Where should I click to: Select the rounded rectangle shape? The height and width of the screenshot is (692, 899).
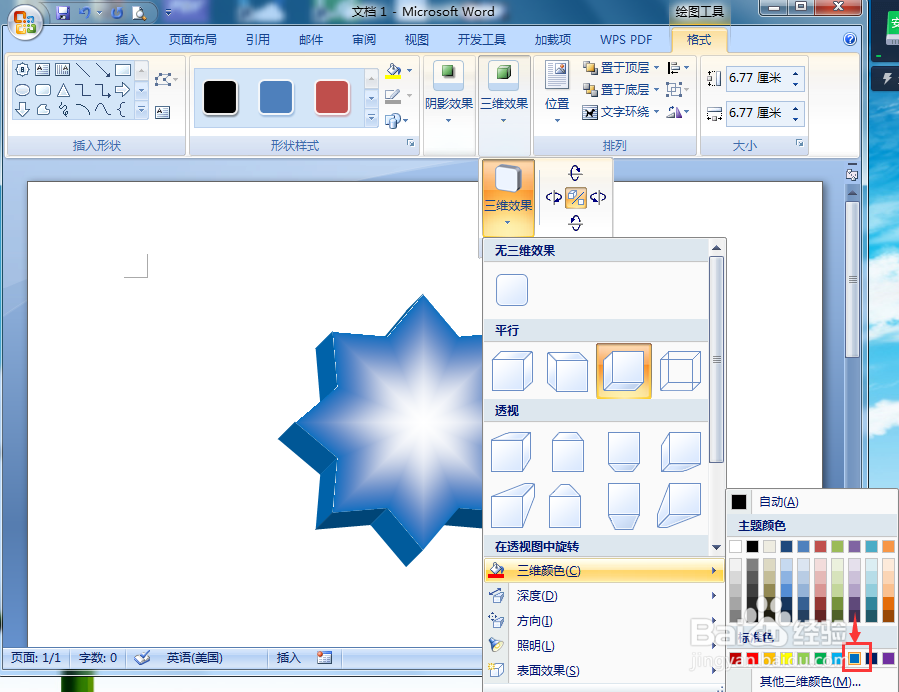(43, 89)
